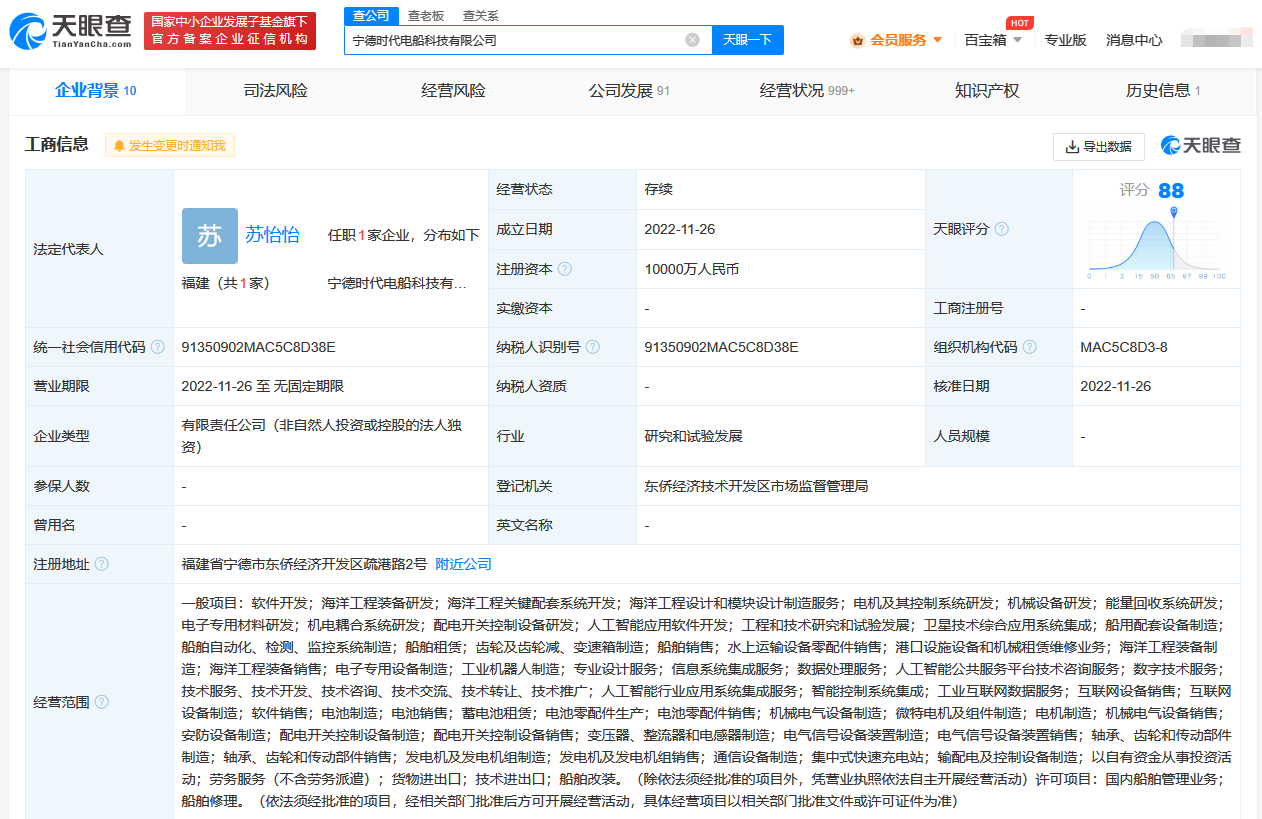1262x819 pixels.
Task: Select the 成立日期 value 2022-11-26
Action: click(680, 229)
